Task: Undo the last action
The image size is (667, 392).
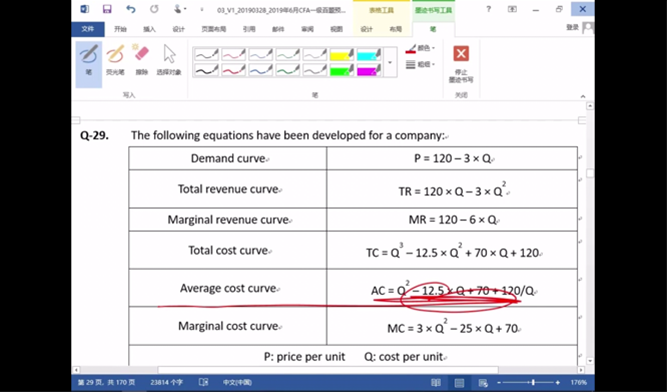Action: point(130,9)
